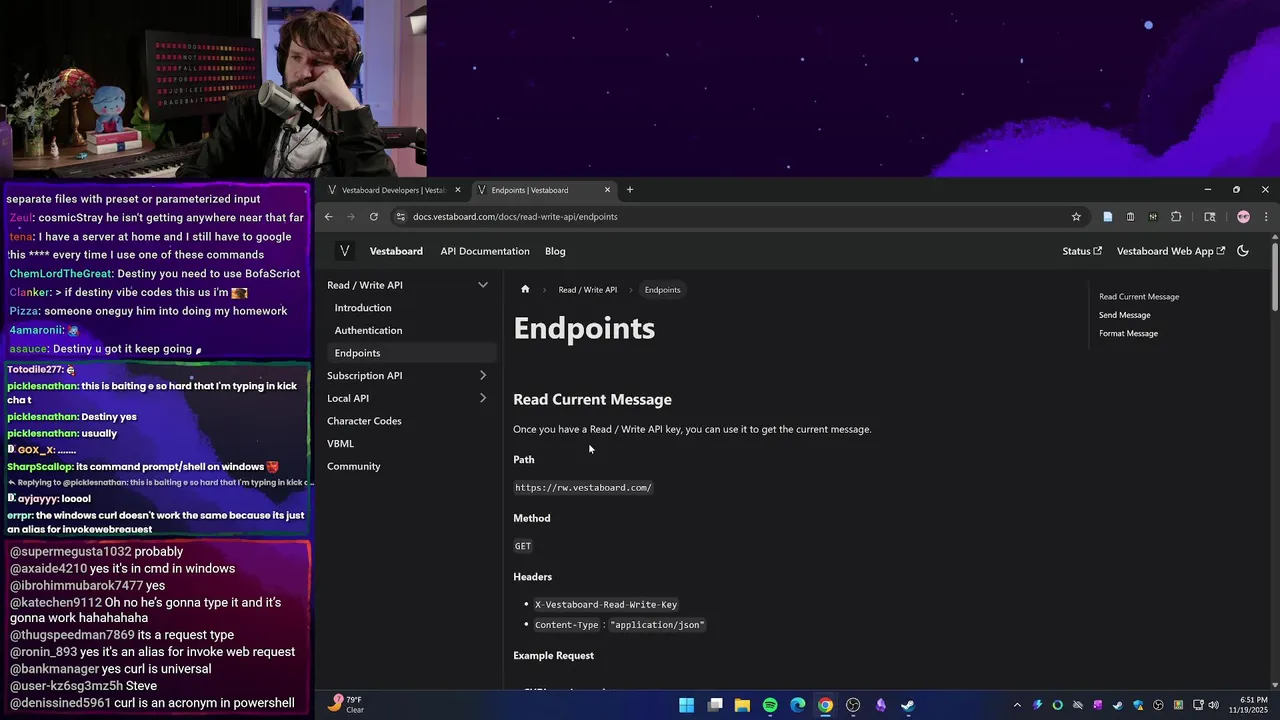
Task: Open the Chrome extensions puzzle icon
Action: (x=1176, y=216)
